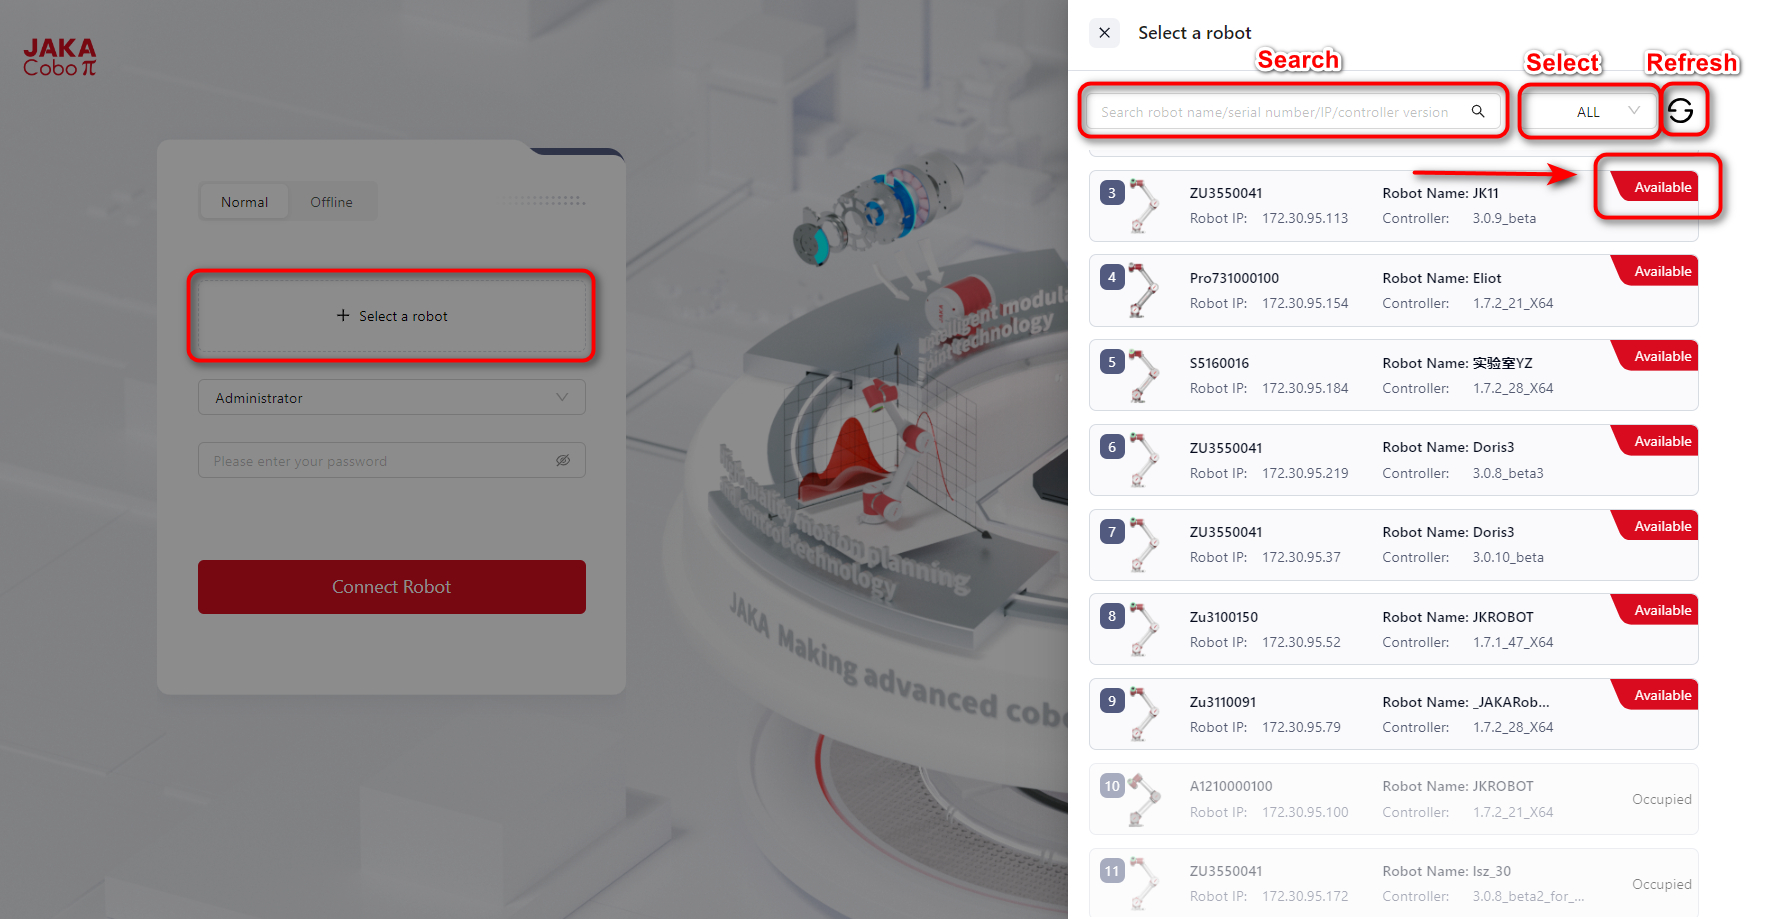Click the password input field
1781x919 pixels.
[392, 460]
